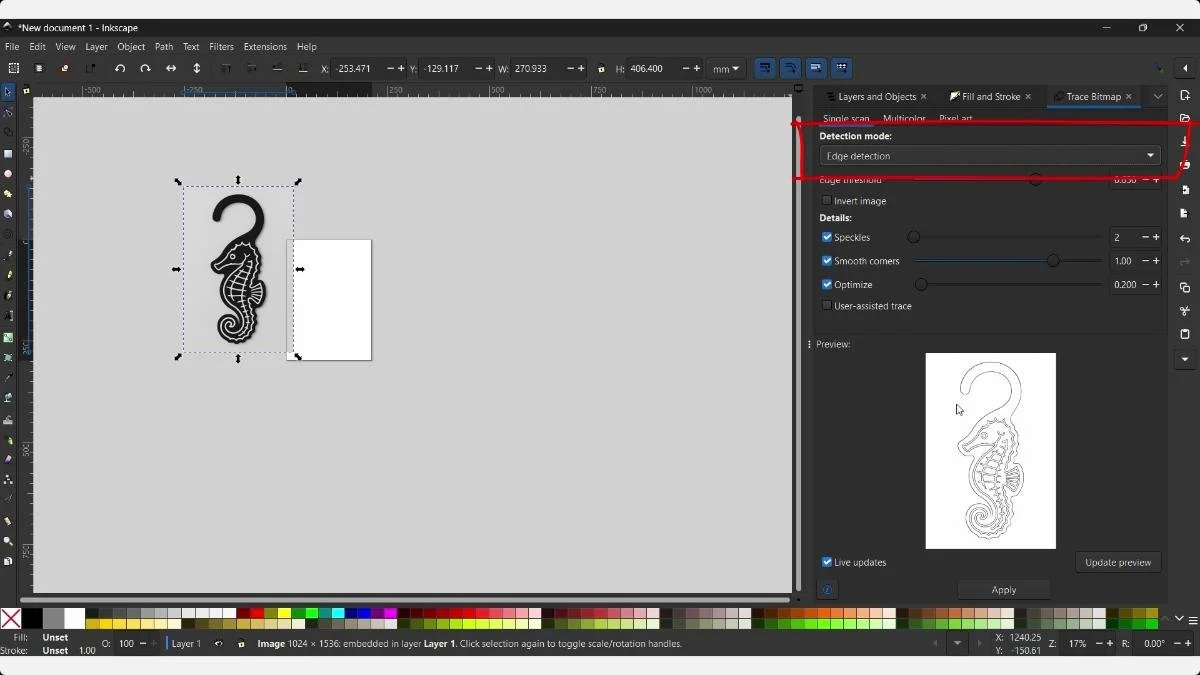The height and width of the screenshot is (675, 1200).
Task: Flip selection horizontally
Action: [x=171, y=68]
